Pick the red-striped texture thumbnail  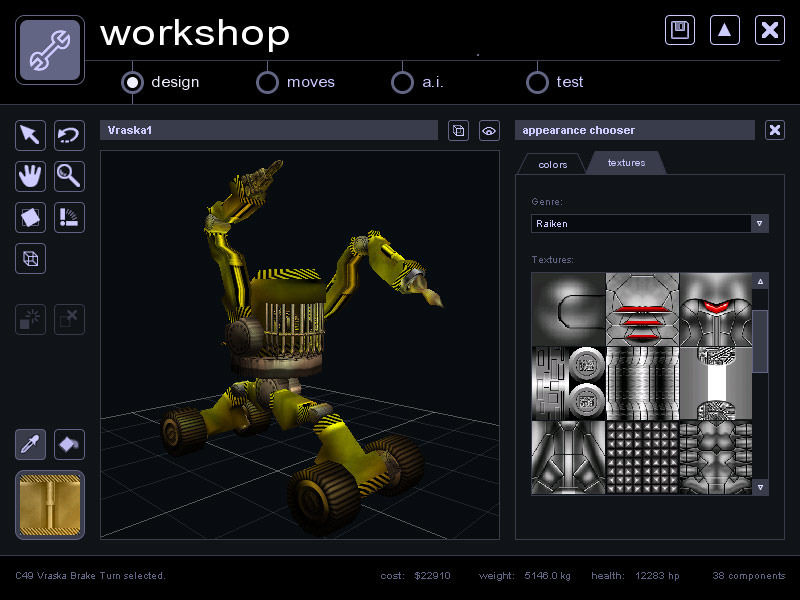tap(642, 309)
